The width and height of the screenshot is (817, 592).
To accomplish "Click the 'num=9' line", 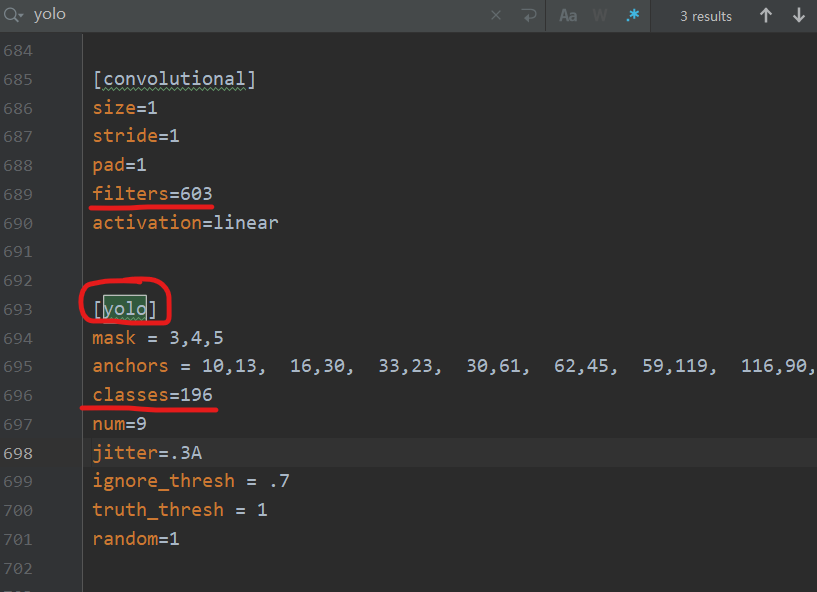I will 119,424.
